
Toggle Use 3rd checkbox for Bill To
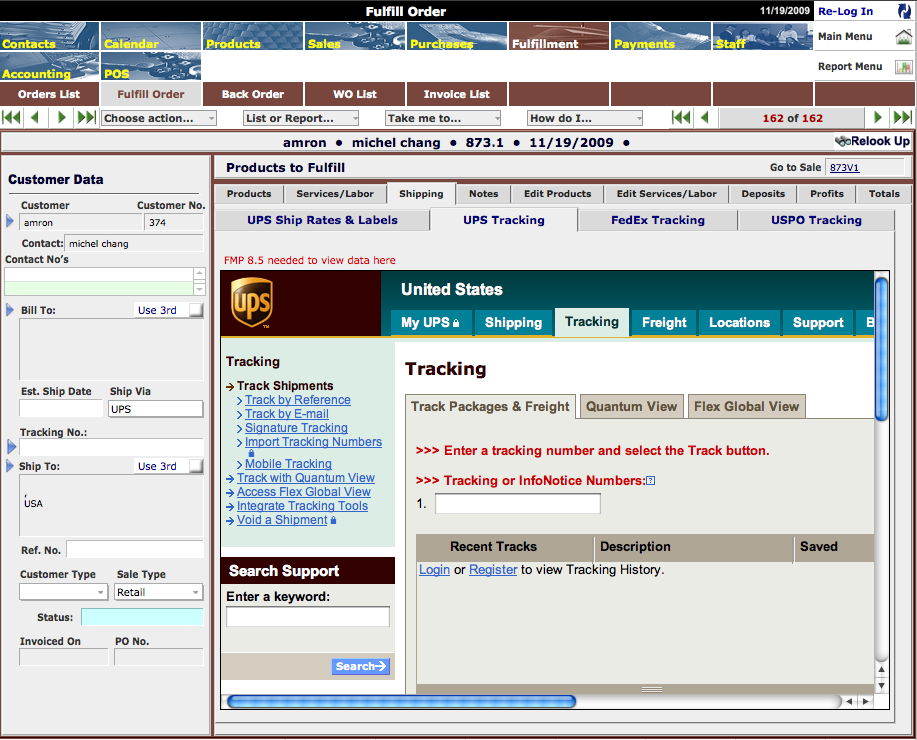coord(196,310)
